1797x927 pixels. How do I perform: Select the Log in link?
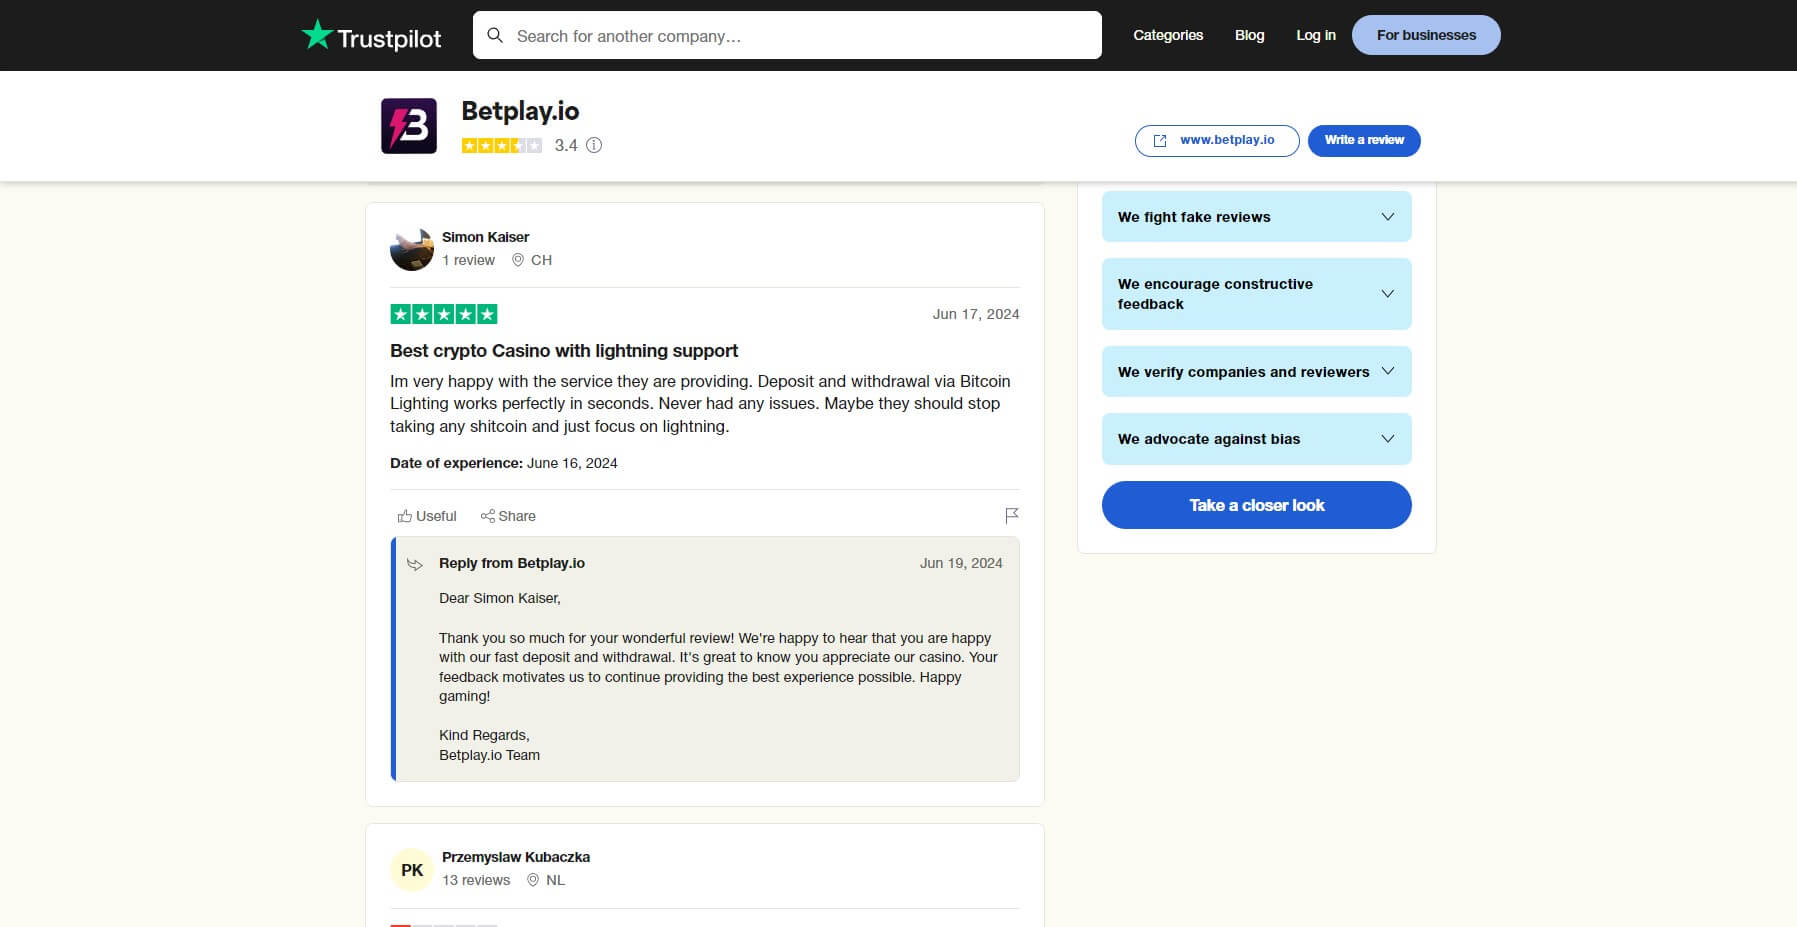tap(1315, 35)
